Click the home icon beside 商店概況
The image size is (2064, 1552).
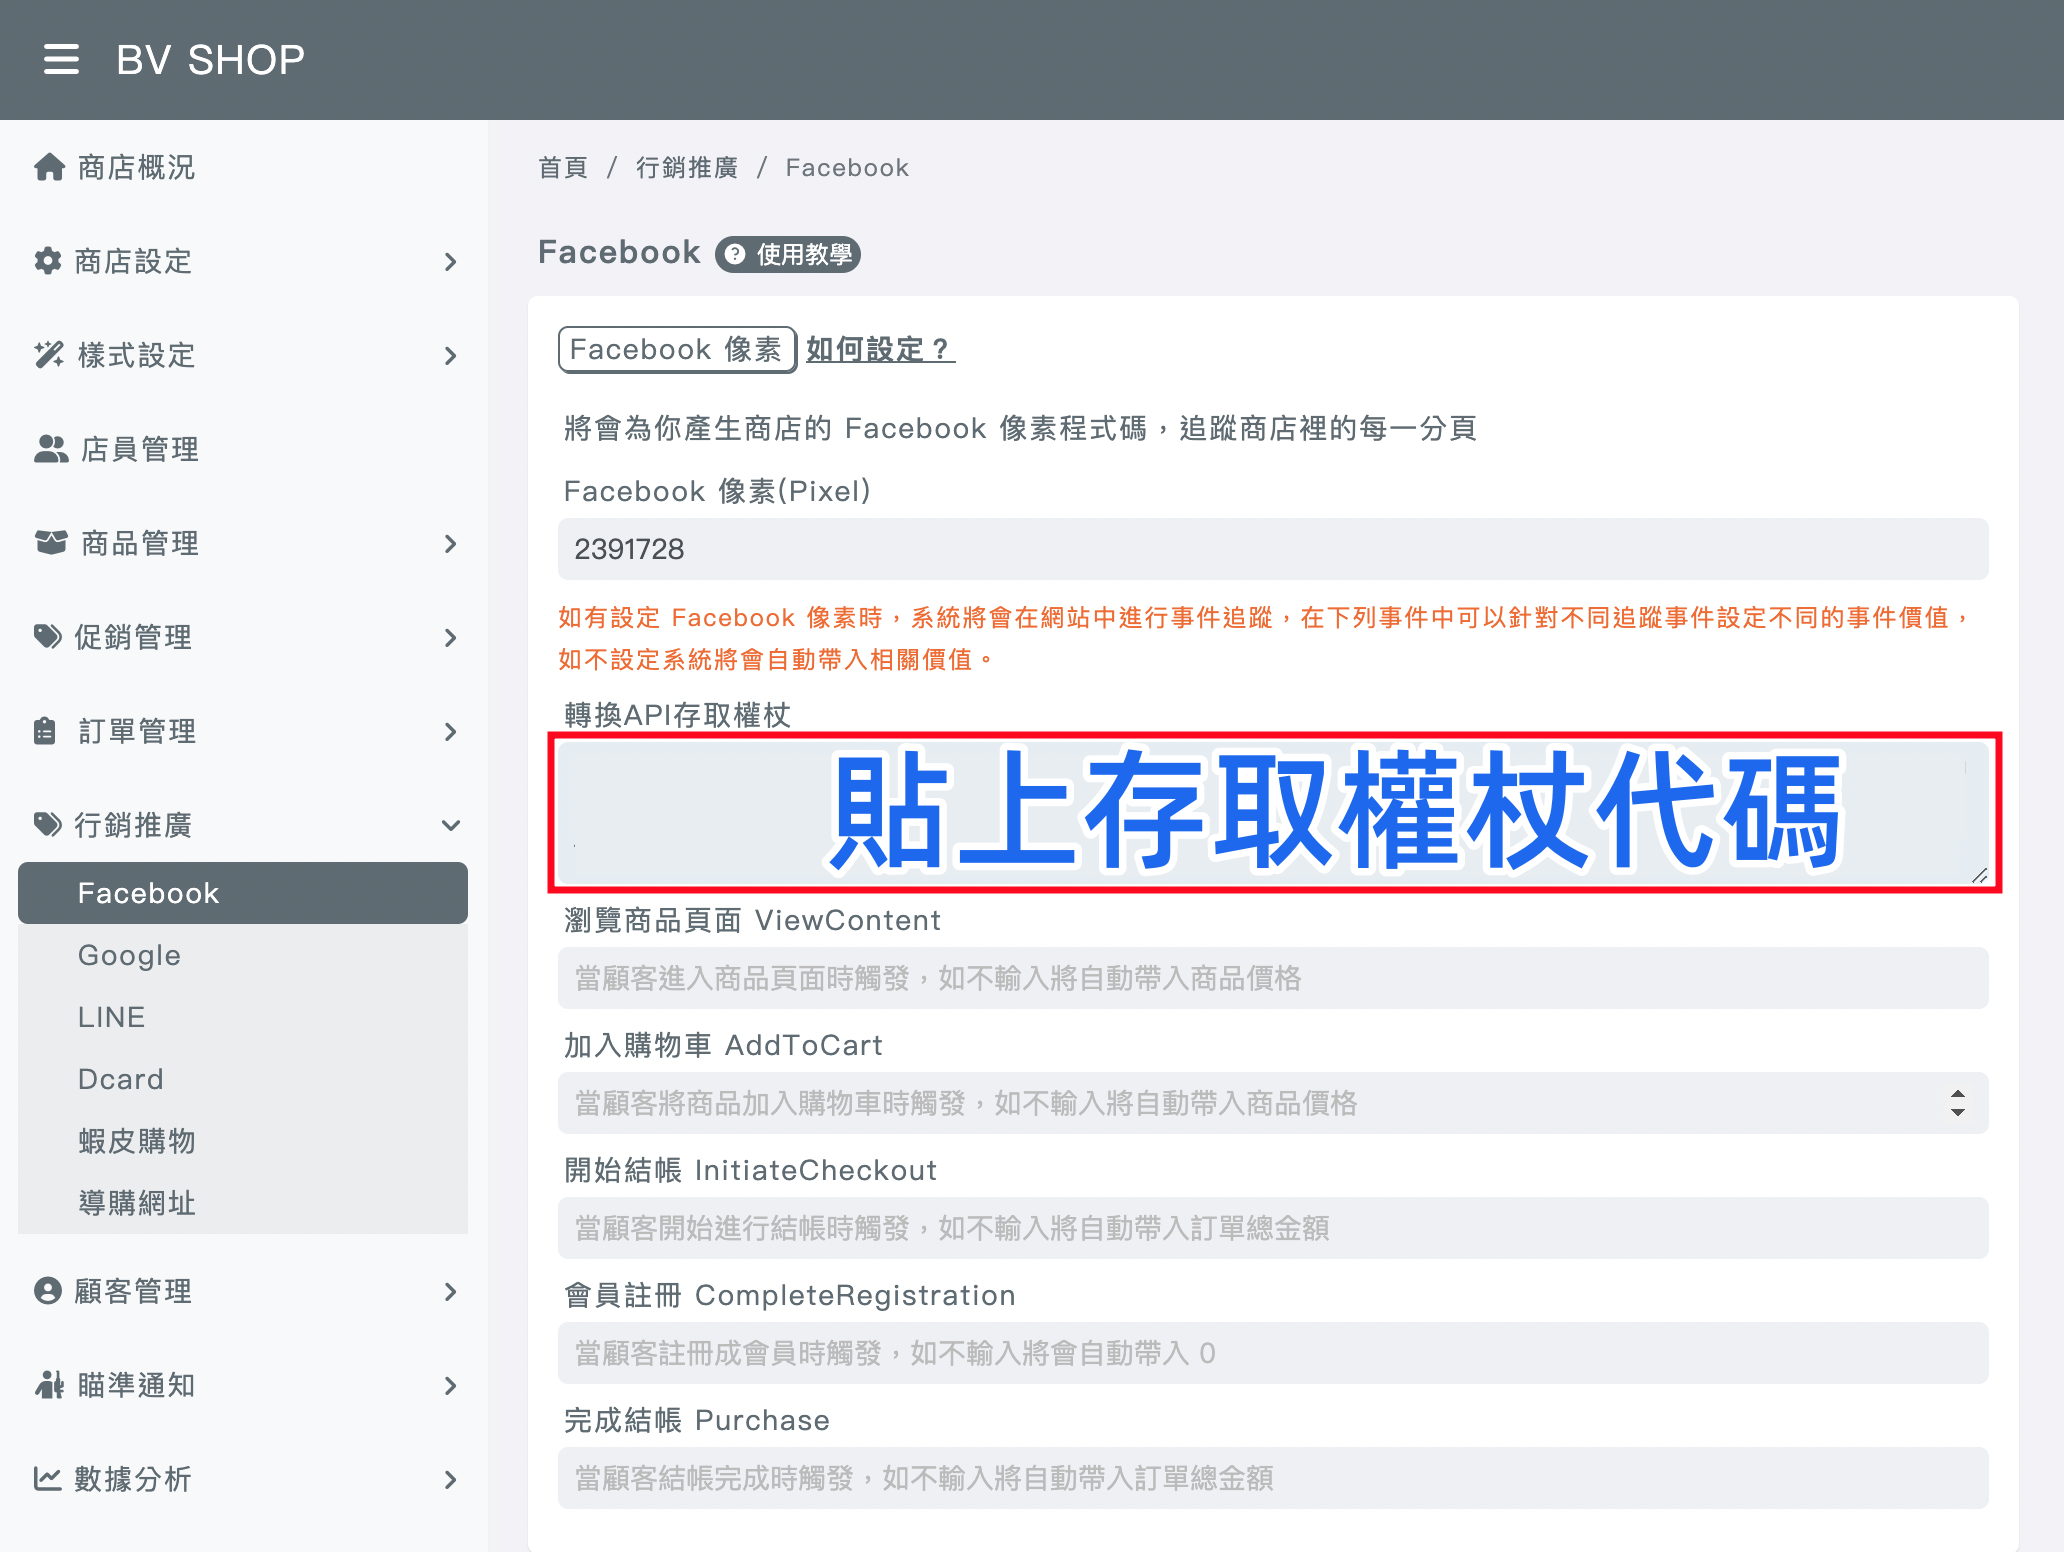click(x=49, y=167)
